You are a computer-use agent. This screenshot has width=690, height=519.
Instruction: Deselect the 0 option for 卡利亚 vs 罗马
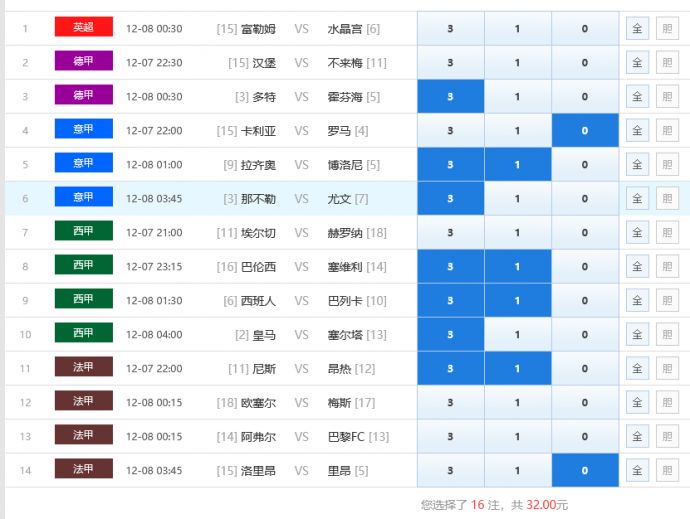(x=584, y=131)
